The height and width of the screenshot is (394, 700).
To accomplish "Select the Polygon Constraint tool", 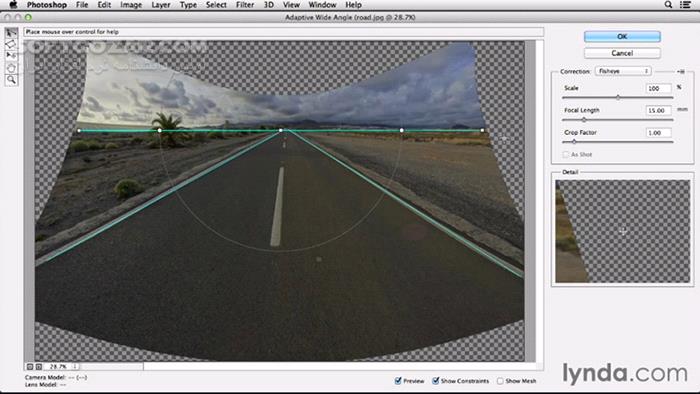I will click(11, 44).
